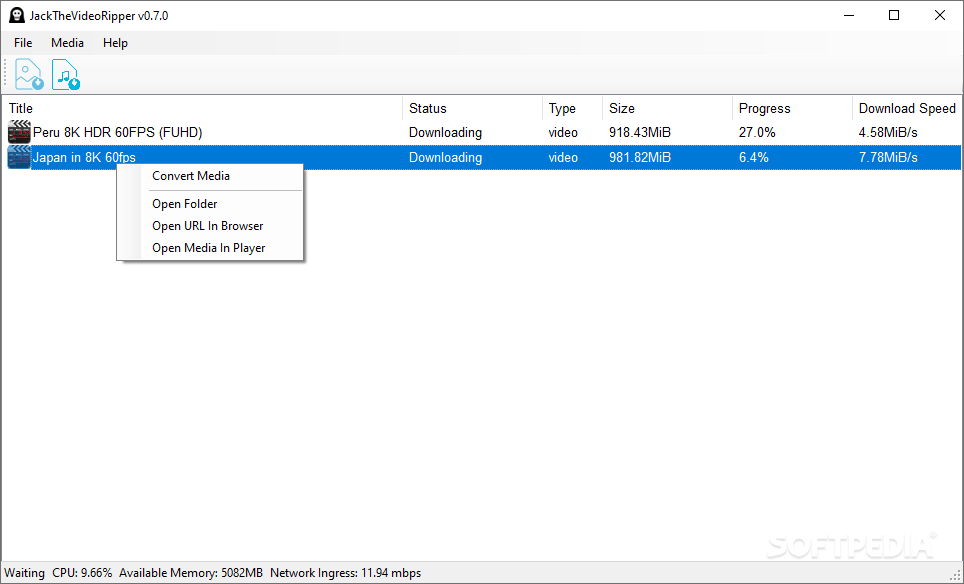Select Open Media In Player option
Screen dimensions: 964x584
coord(210,248)
